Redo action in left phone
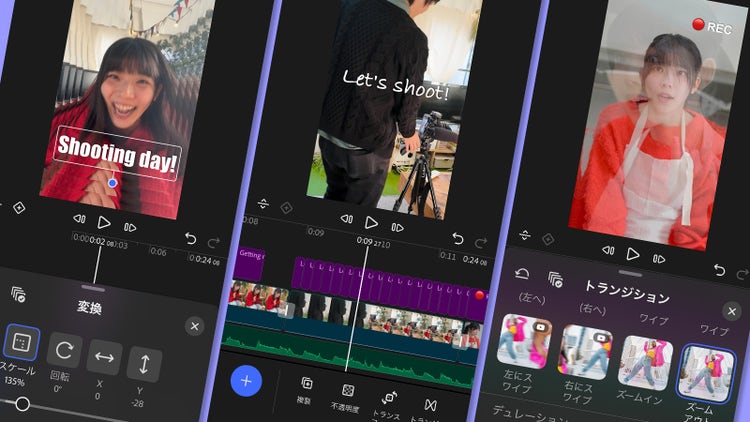750x422 pixels. click(213, 242)
